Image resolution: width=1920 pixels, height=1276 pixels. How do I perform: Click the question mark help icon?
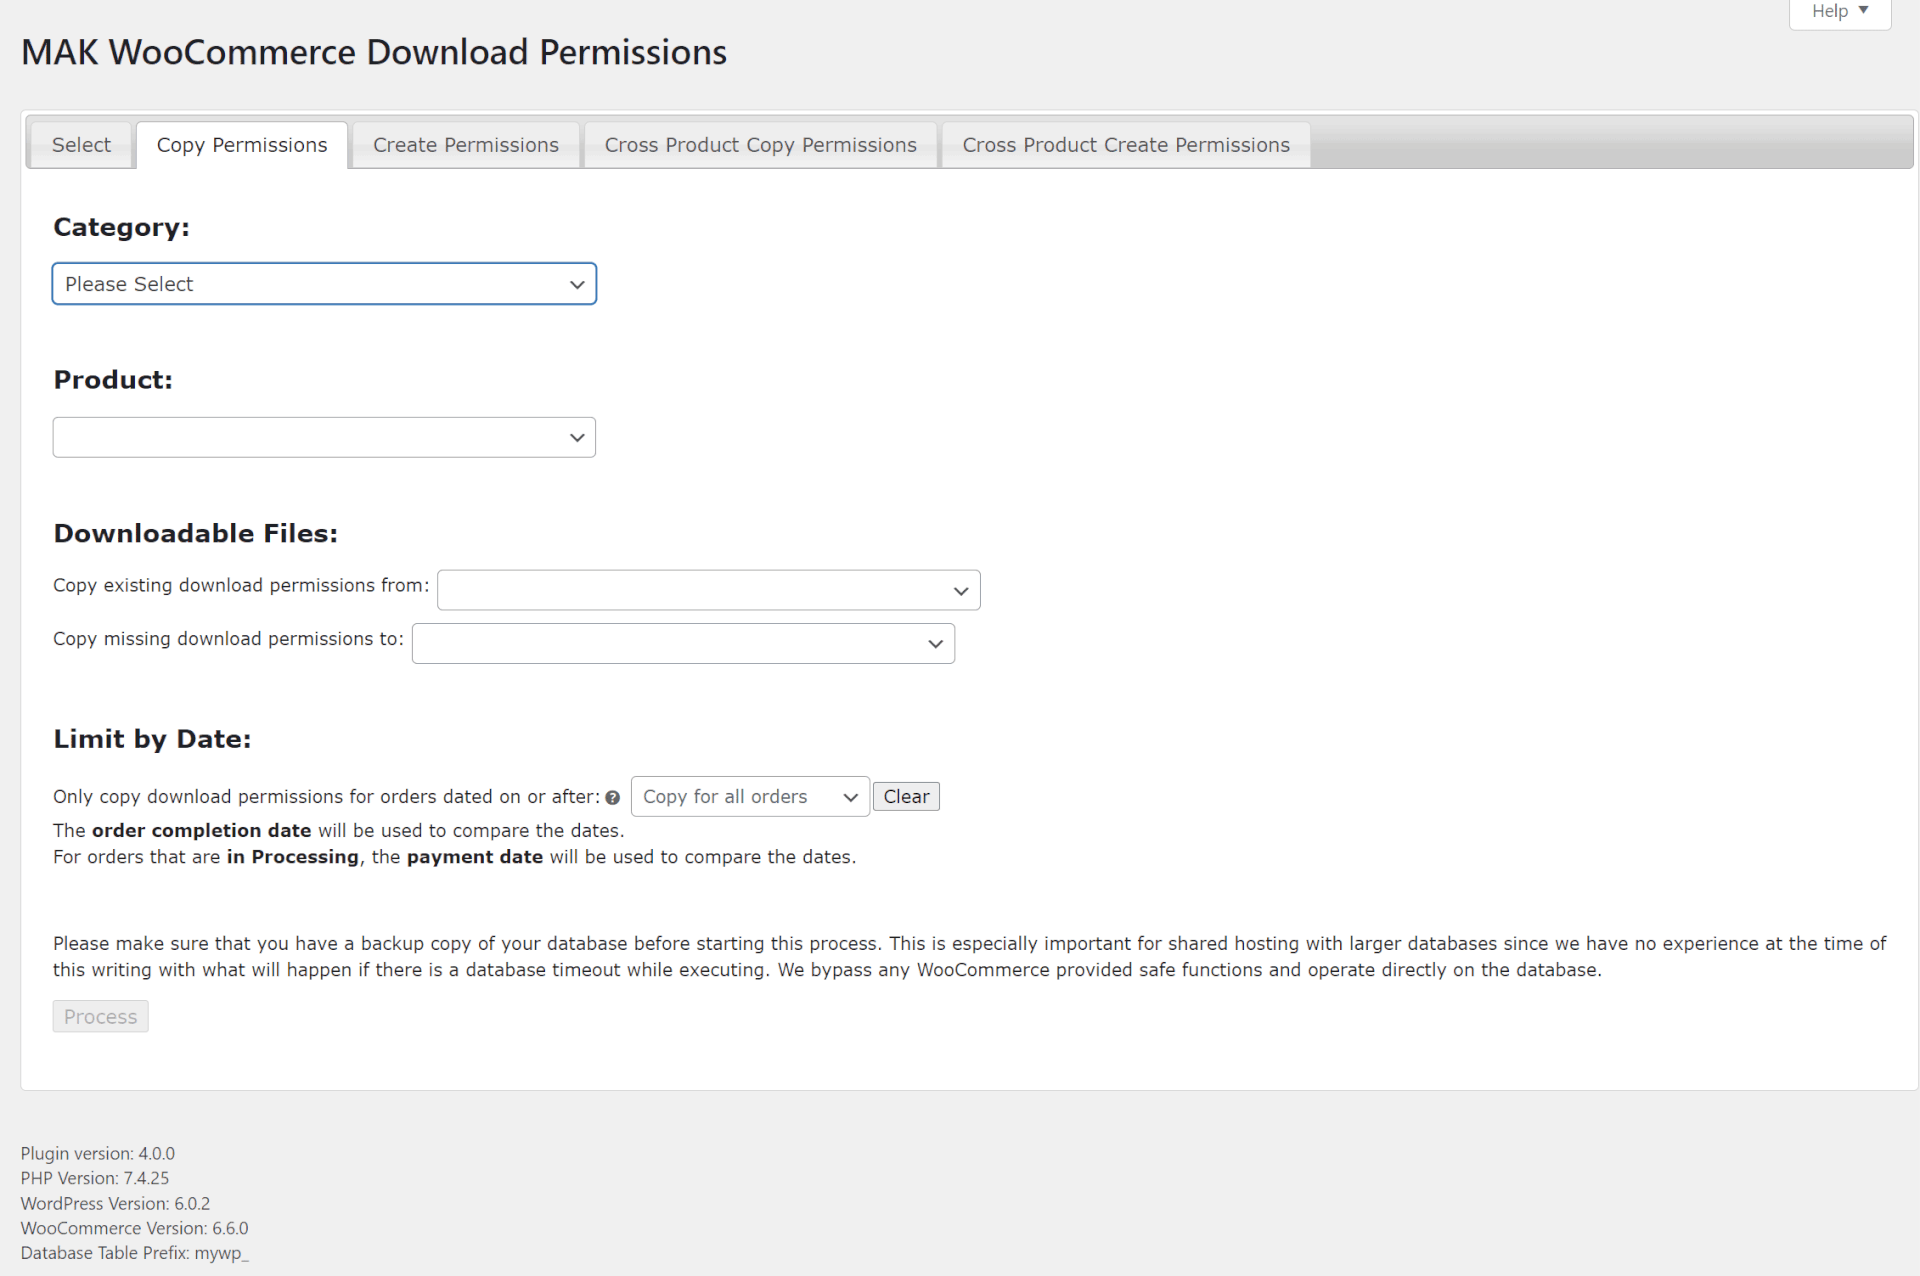pyautogui.click(x=613, y=798)
